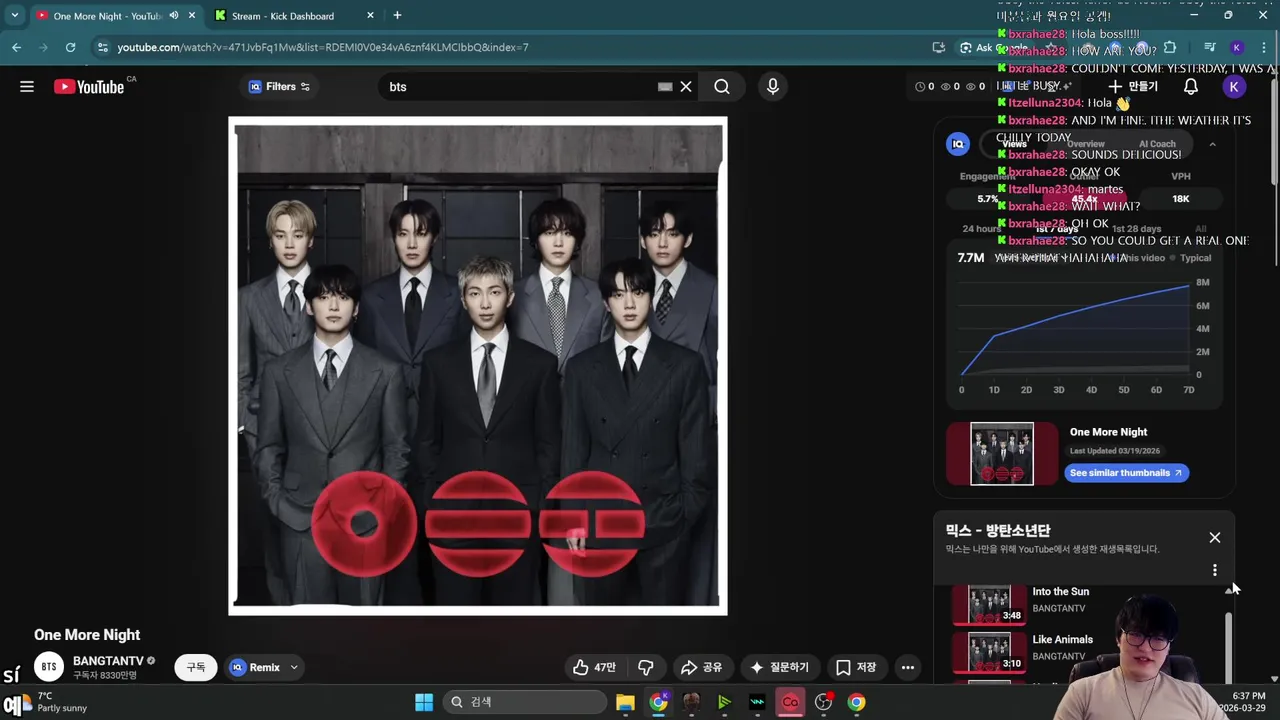This screenshot has height=720, width=1280.
Task: Mute the YouTube tab via speaker icon
Action: pos(174,16)
